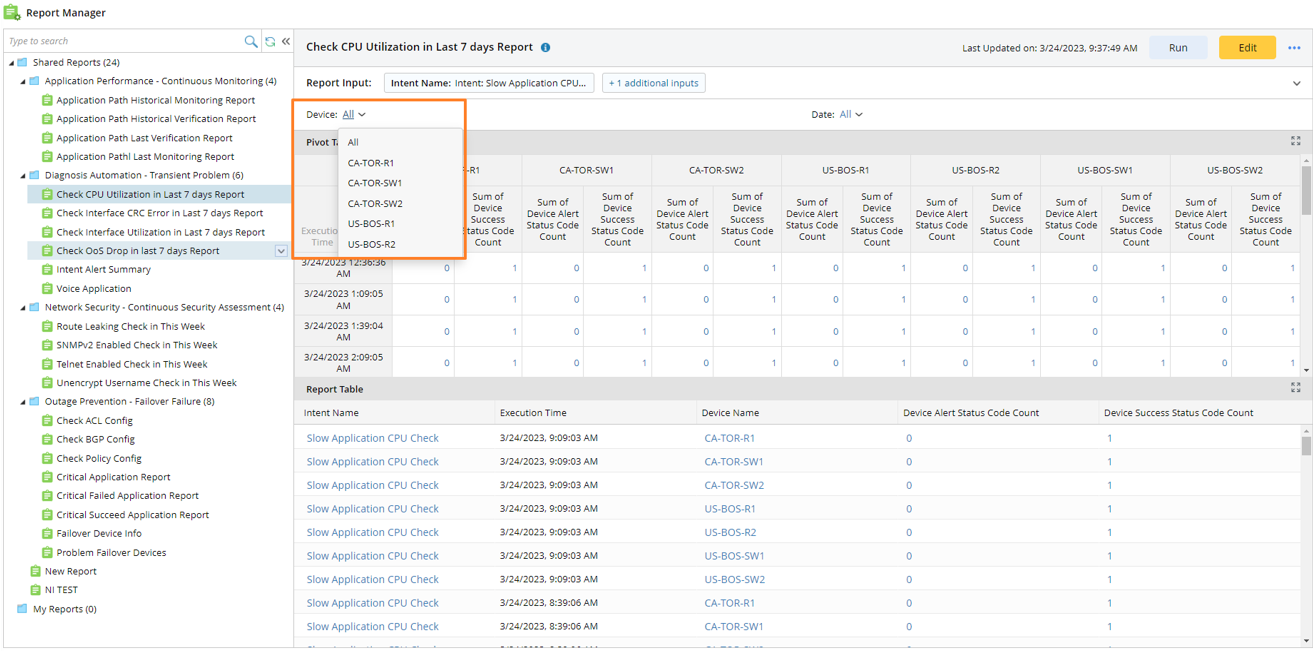Choose US-BOS-R2 in the Device list

(371, 244)
